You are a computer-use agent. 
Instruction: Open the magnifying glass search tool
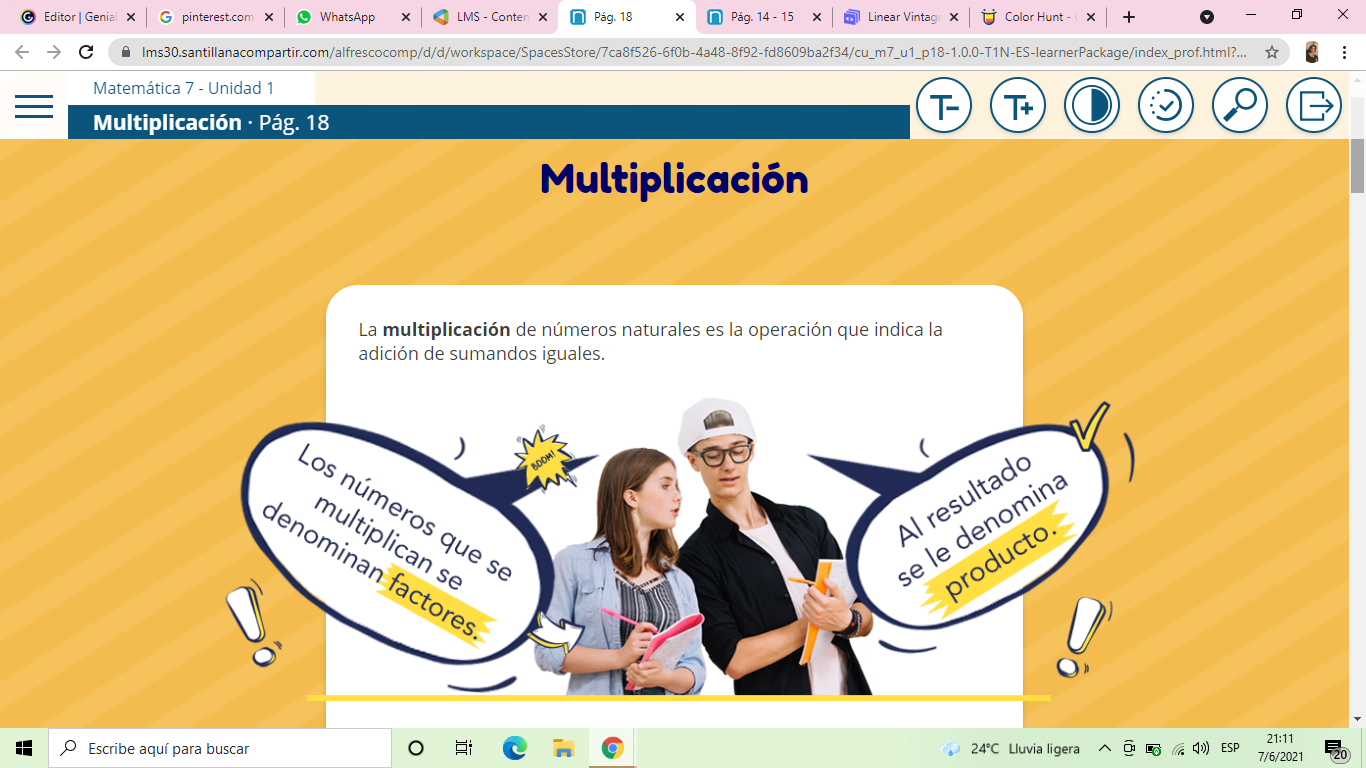(1239, 105)
